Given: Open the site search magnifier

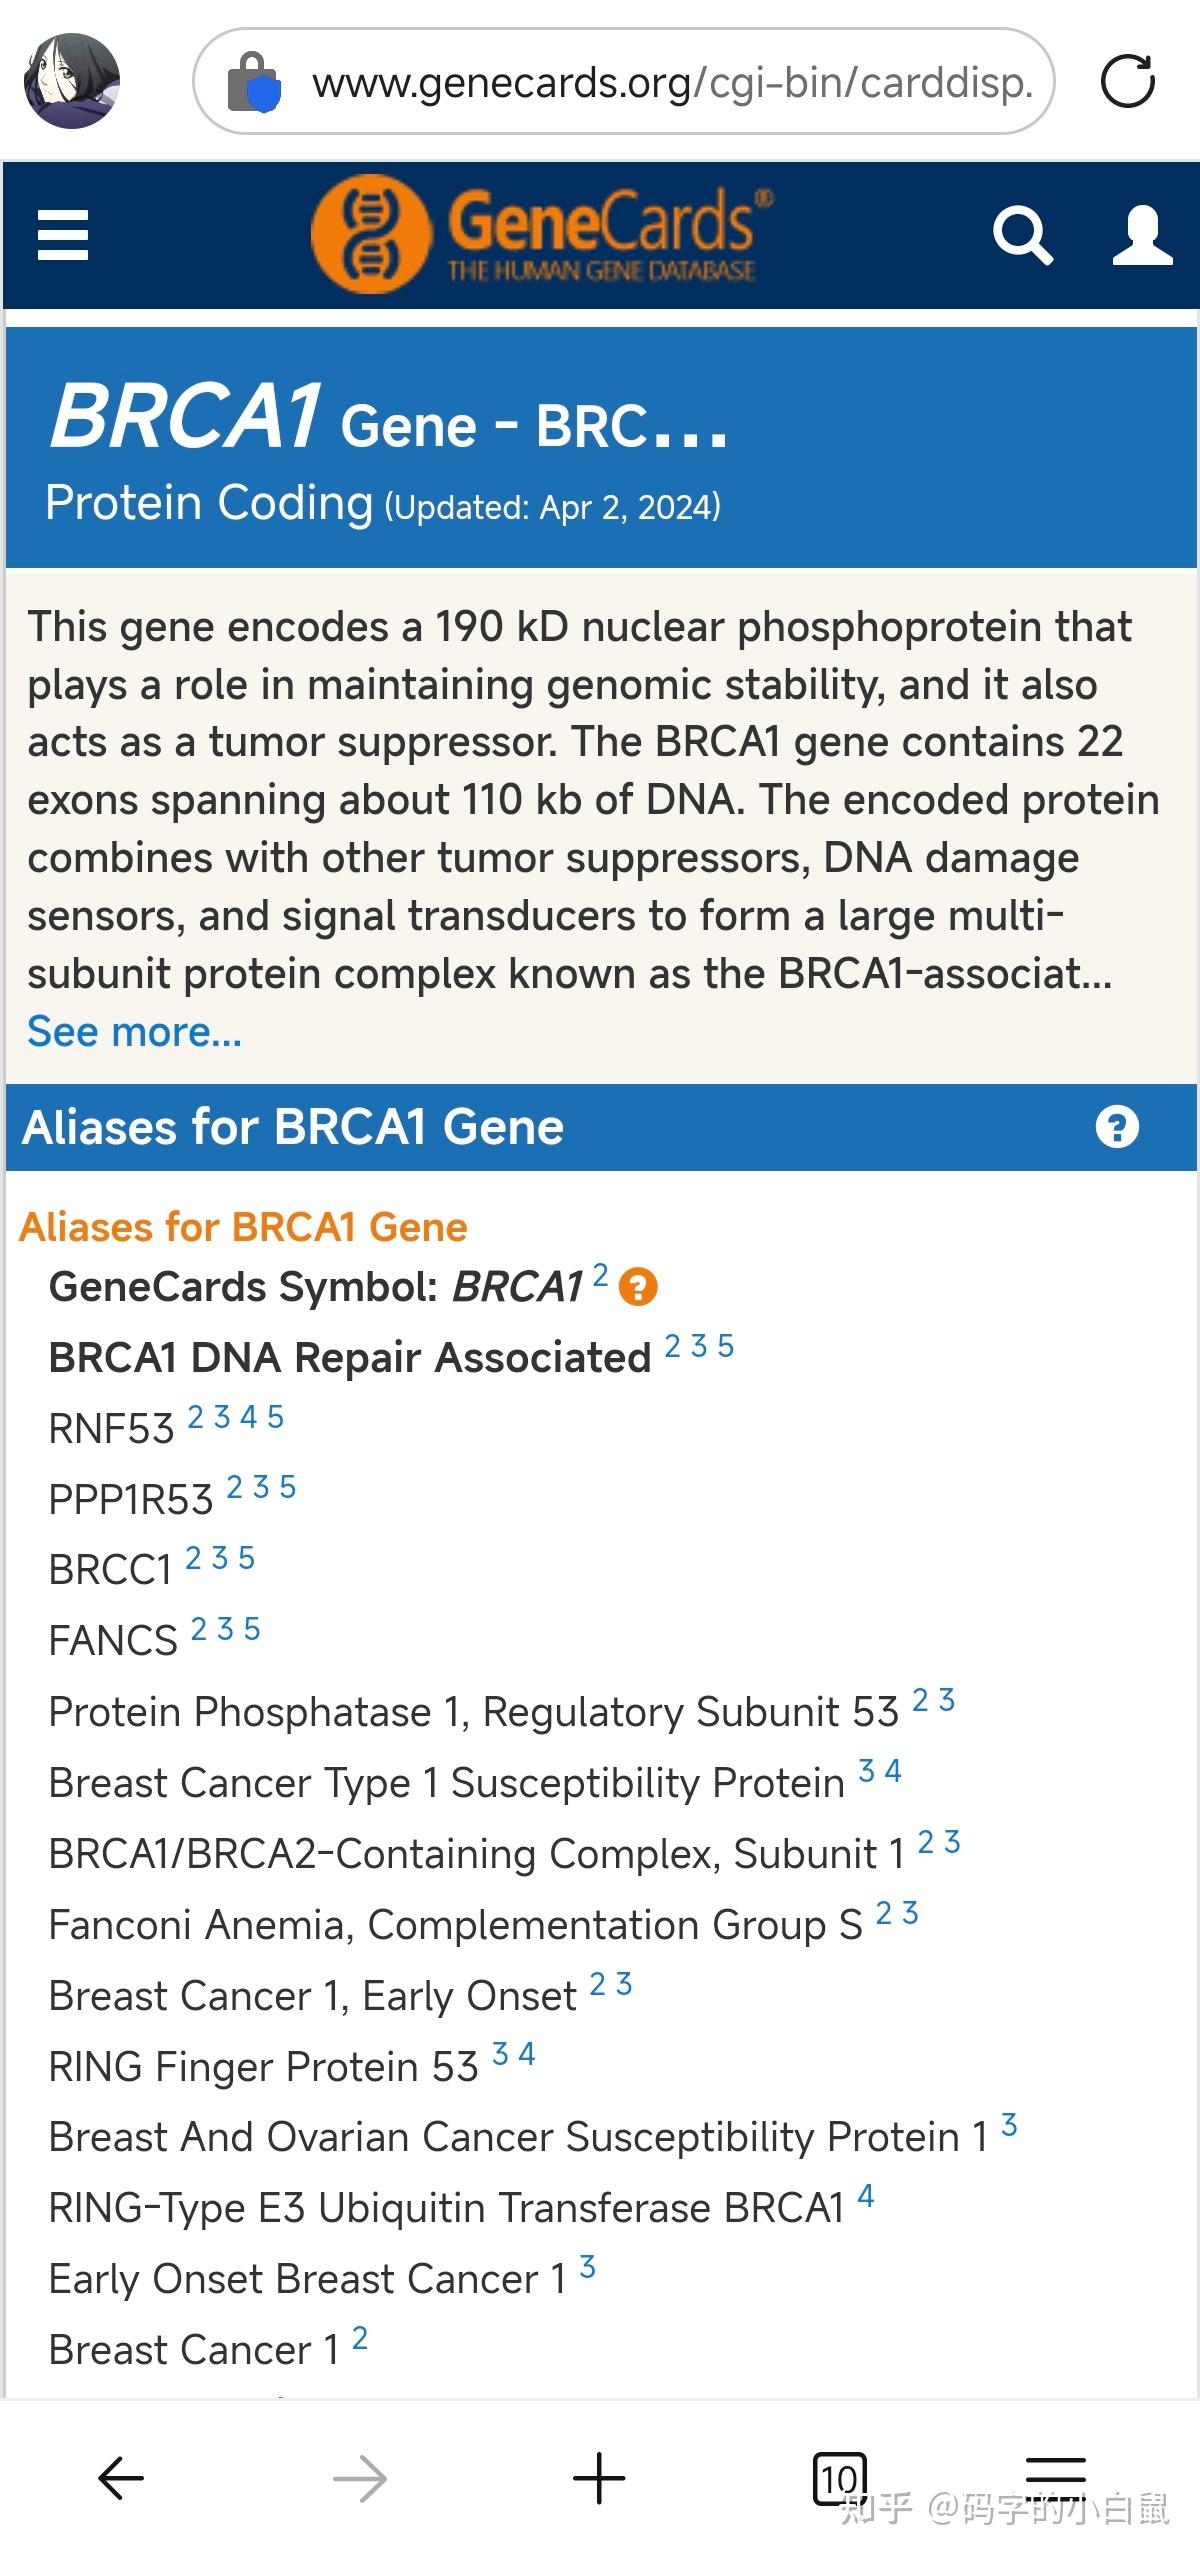Looking at the screenshot, I should 1022,236.
